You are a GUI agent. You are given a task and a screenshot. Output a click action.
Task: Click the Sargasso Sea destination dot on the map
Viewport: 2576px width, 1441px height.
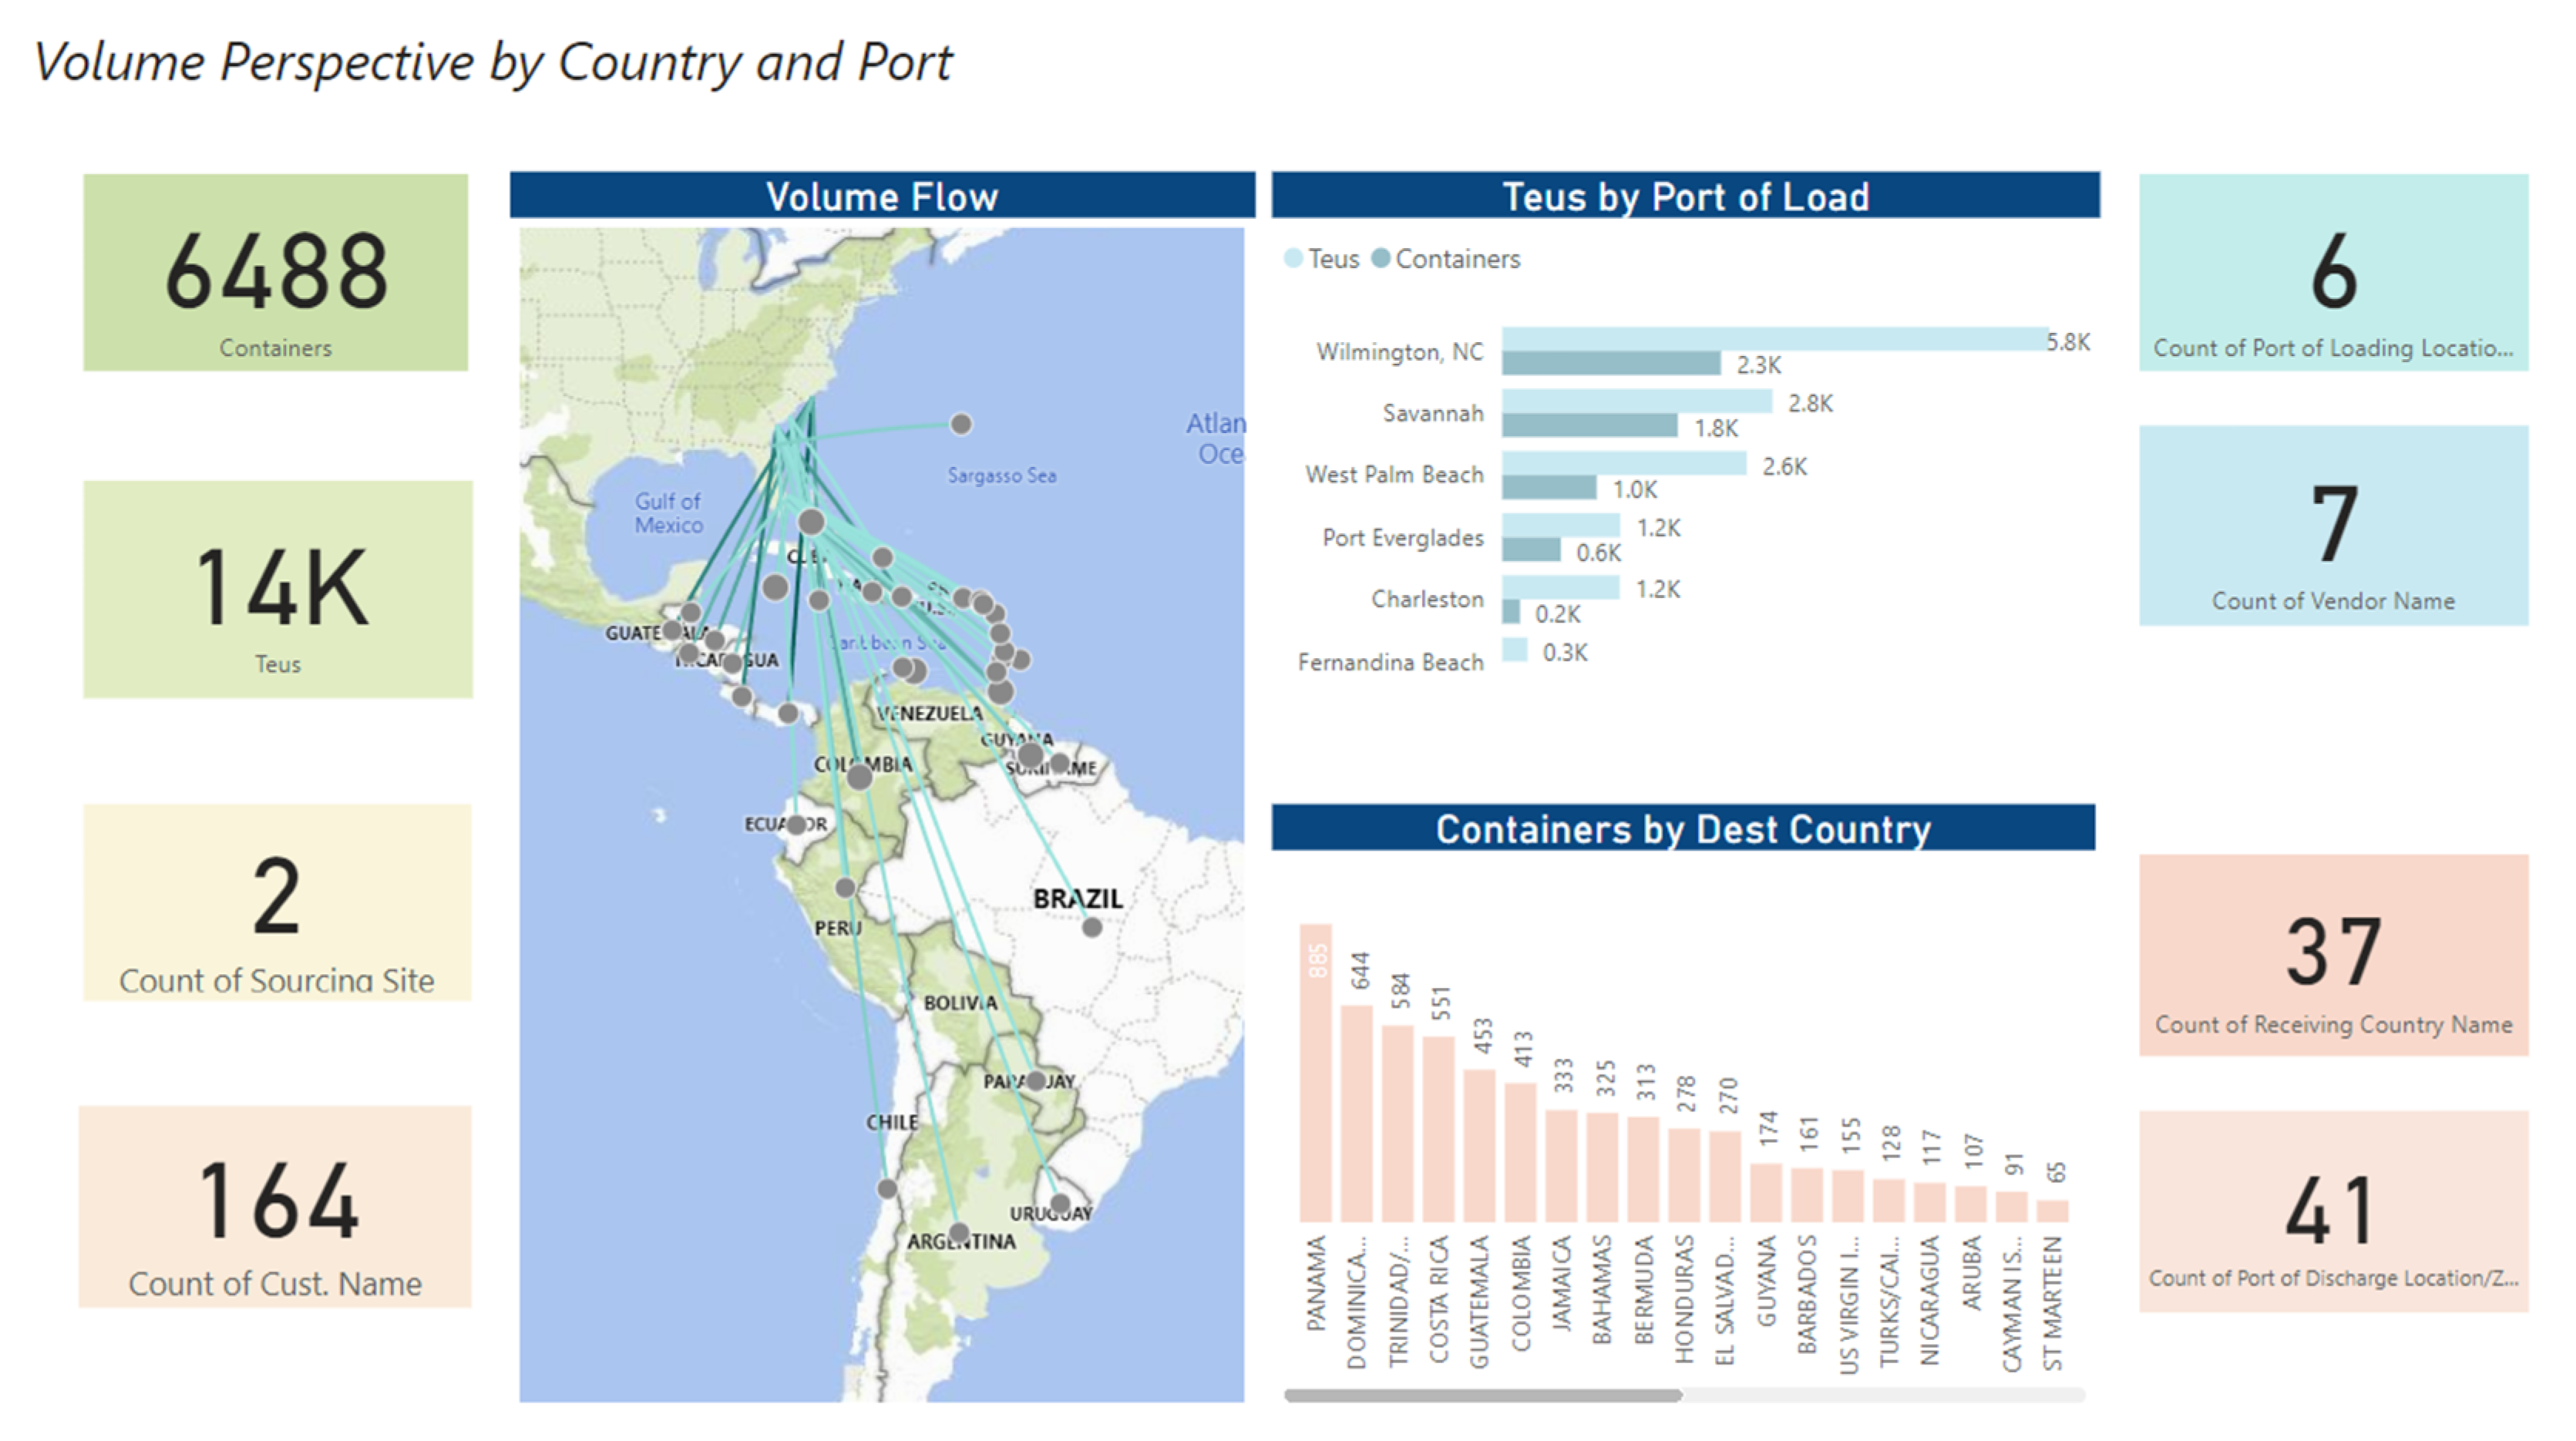click(x=961, y=424)
